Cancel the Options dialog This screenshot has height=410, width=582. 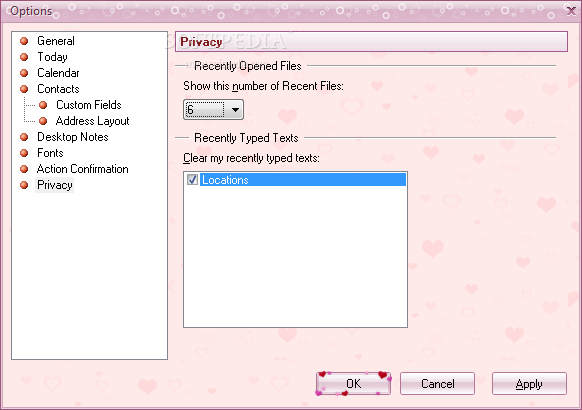pos(437,383)
